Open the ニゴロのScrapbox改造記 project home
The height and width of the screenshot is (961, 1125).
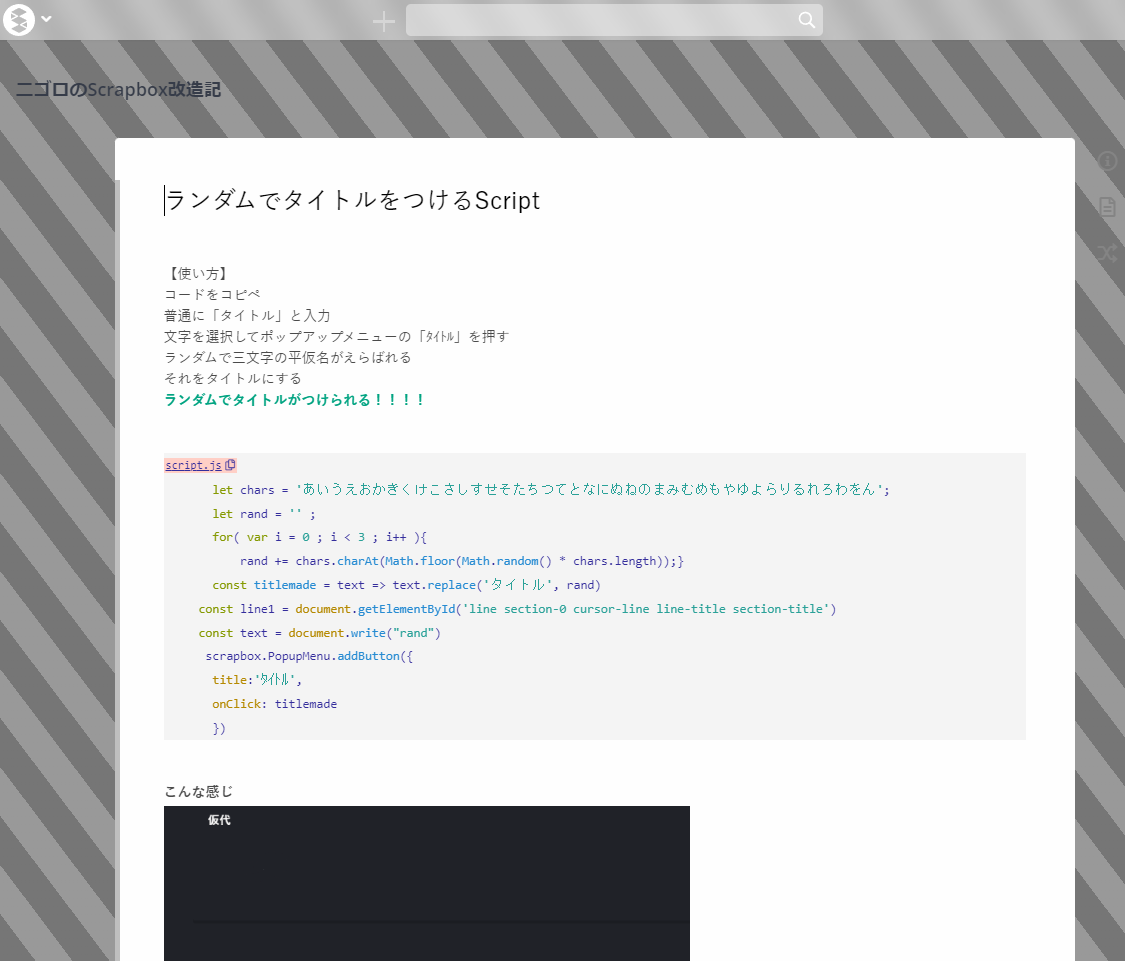pos(118,90)
